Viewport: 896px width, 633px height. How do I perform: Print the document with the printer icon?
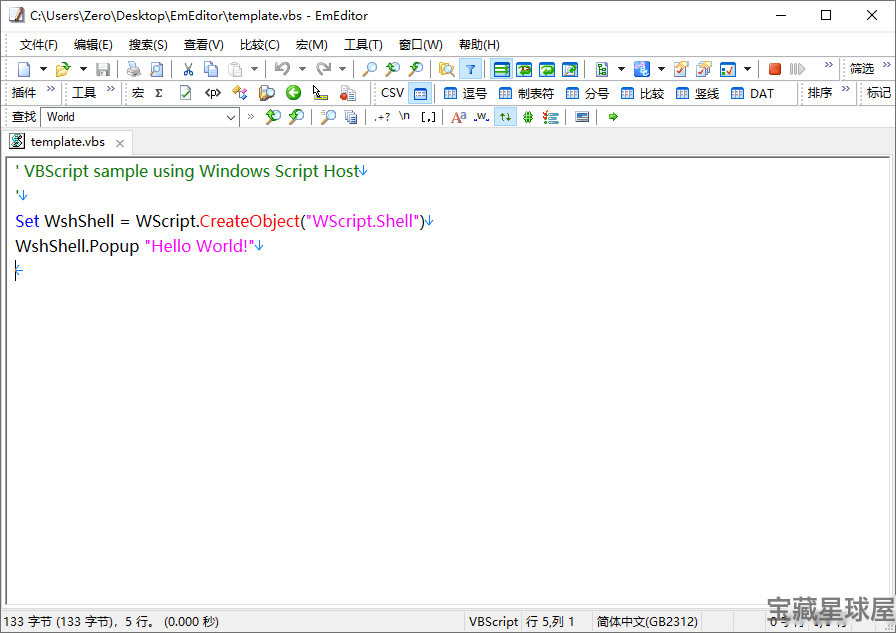coord(134,69)
